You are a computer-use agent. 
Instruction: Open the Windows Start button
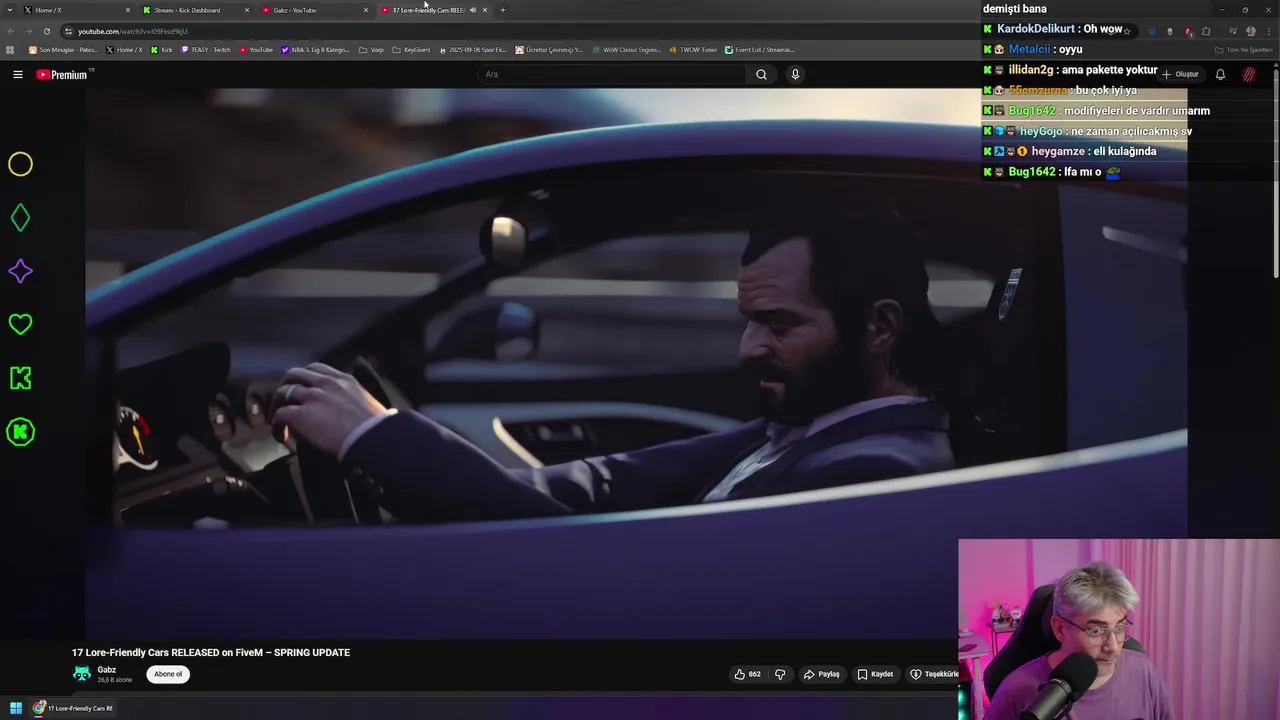point(16,708)
